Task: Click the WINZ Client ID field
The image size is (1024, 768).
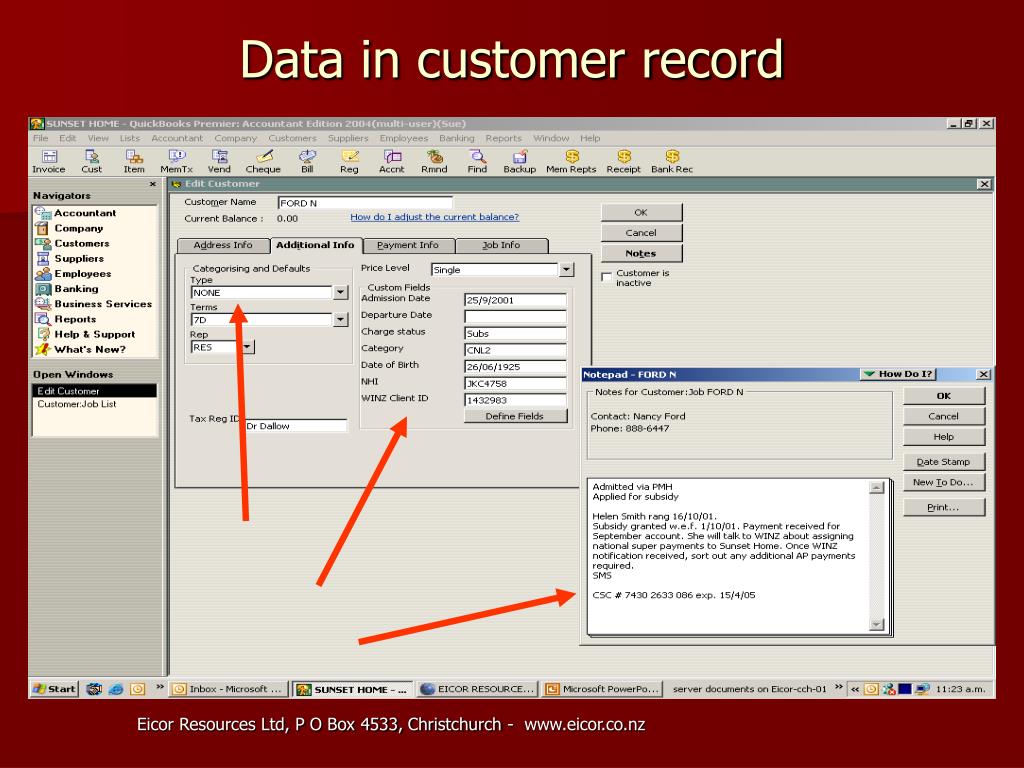Action: coord(515,400)
